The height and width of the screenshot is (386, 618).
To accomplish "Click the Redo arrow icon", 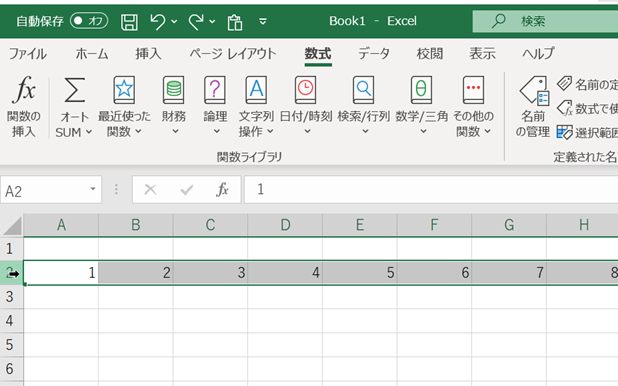I will tap(196, 21).
